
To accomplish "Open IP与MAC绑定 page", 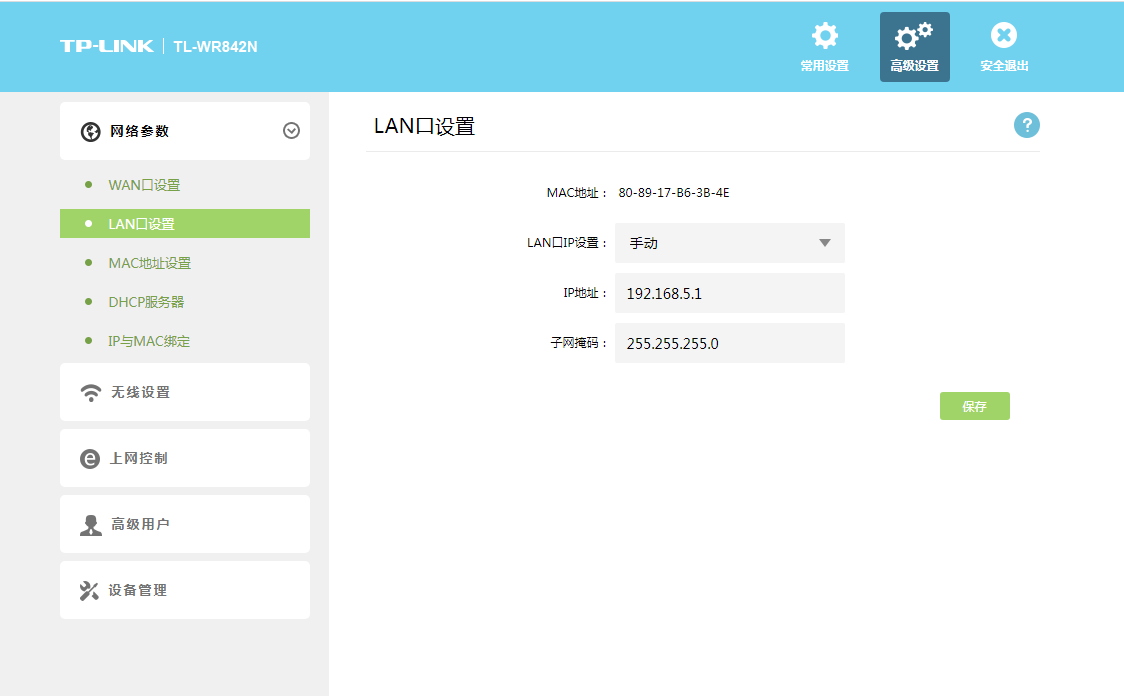I will coord(146,340).
